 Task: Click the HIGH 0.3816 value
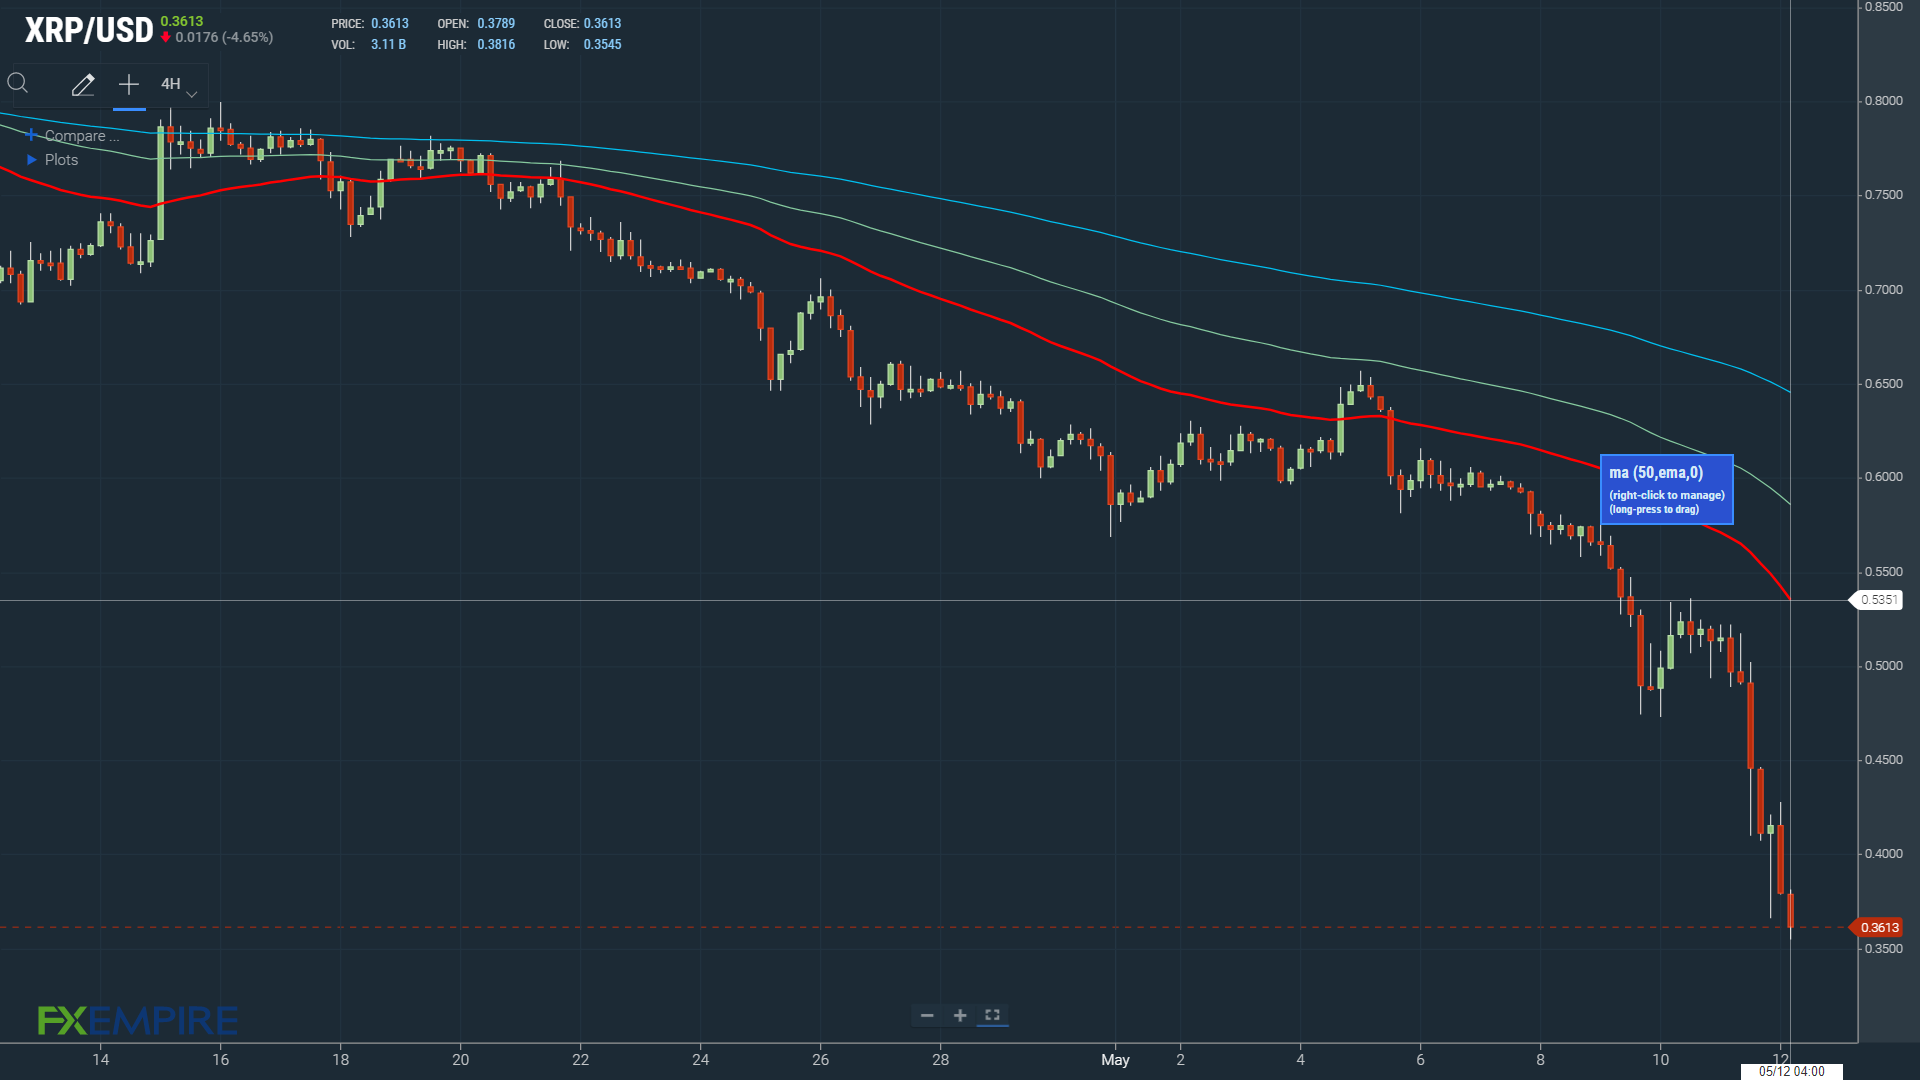tap(496, 45)
